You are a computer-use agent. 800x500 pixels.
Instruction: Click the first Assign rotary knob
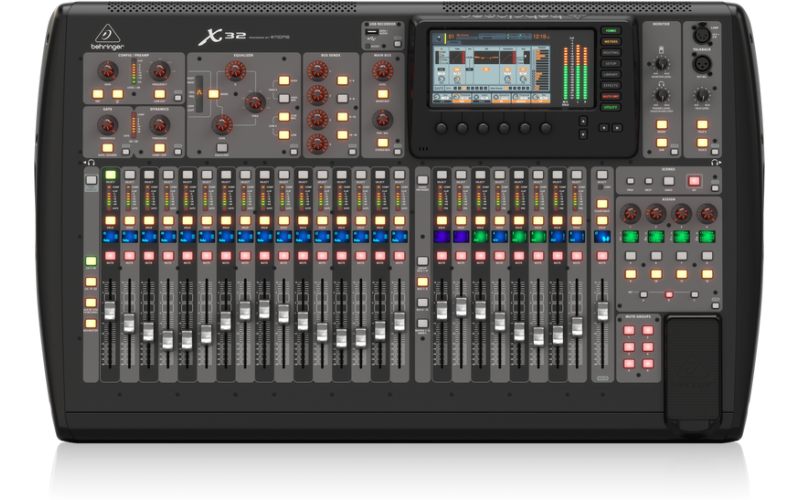click(x=631, y=214)
